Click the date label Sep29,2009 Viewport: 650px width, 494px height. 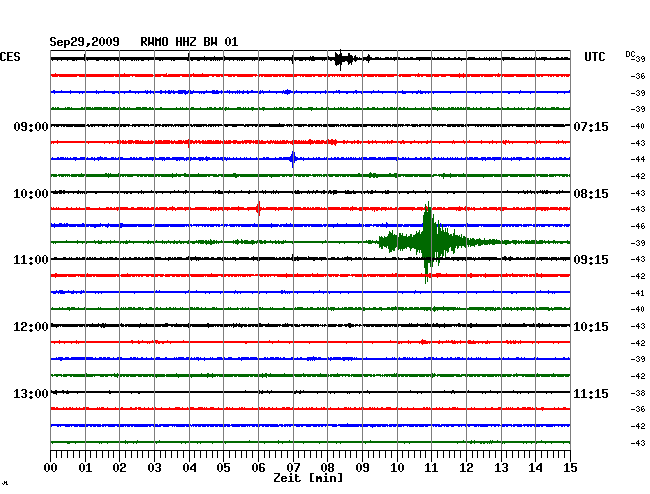point(85,42)
